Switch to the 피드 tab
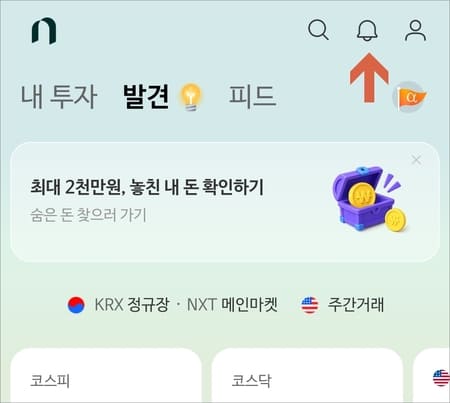Viewport: 450px width, 403px height. [x=252, y=97]
